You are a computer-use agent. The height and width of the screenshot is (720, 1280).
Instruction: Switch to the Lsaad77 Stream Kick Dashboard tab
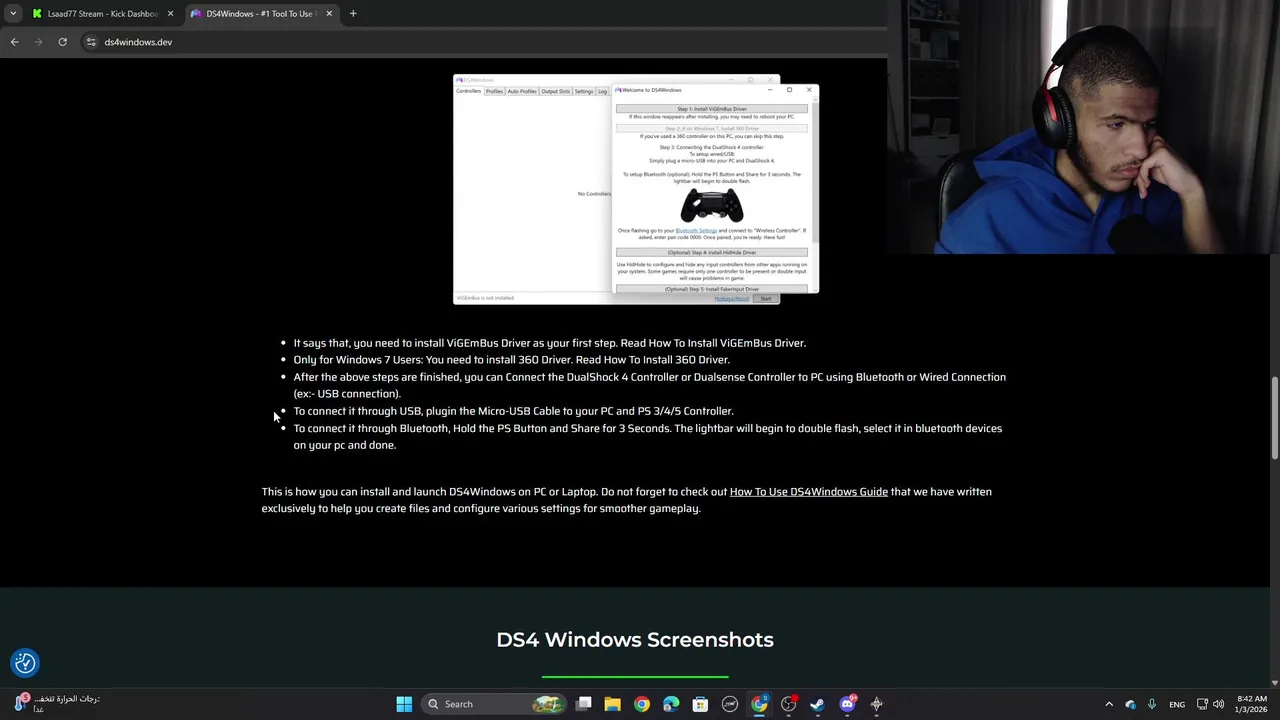pyautogui.click(x=101, y=14)
